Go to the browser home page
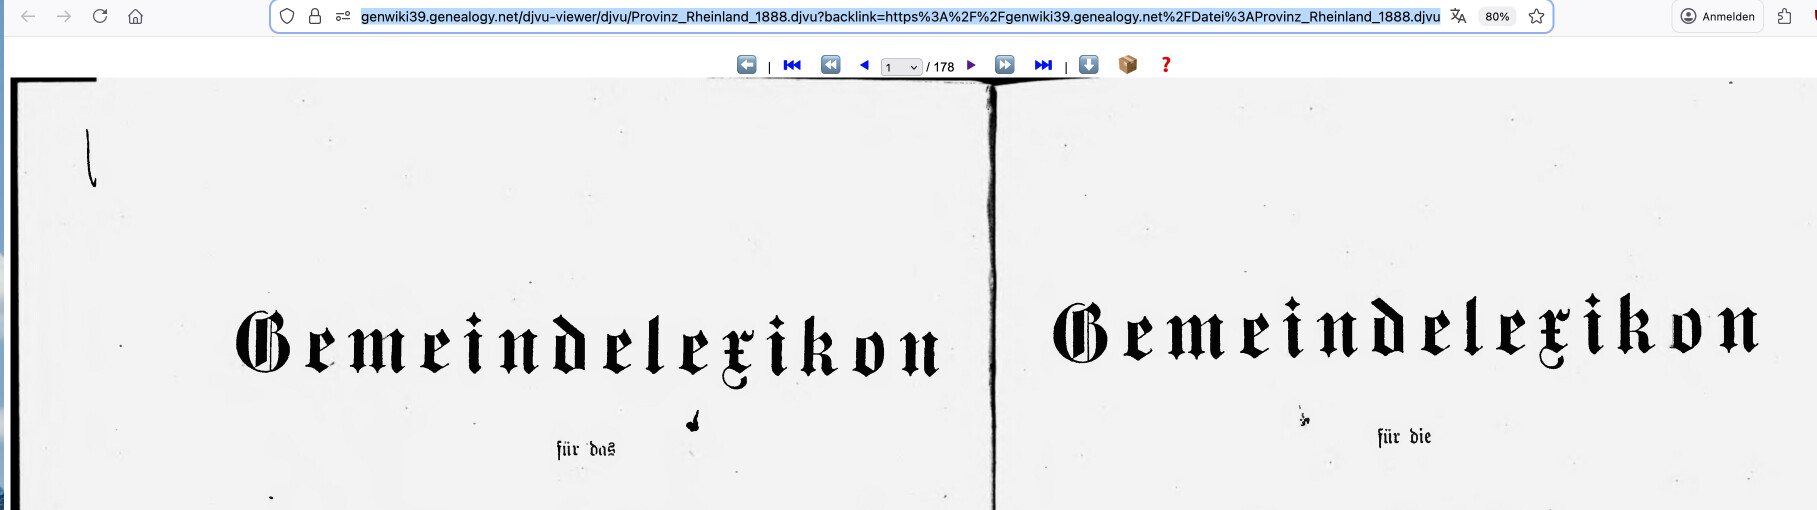 point(136,16)
